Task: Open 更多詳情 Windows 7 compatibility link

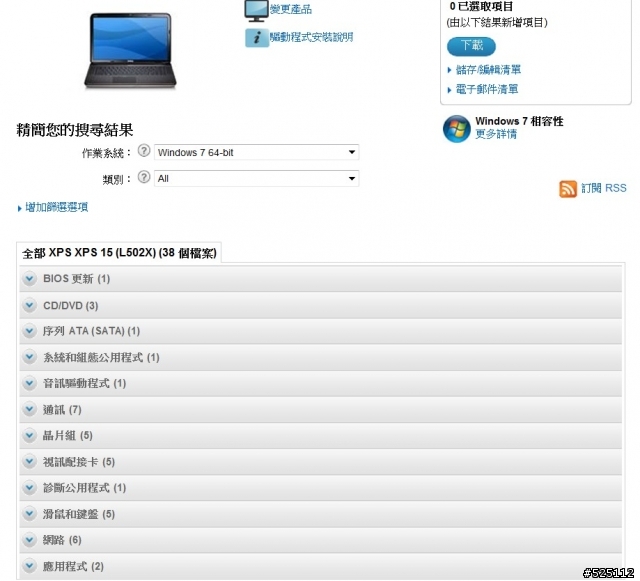Action: 496,134
